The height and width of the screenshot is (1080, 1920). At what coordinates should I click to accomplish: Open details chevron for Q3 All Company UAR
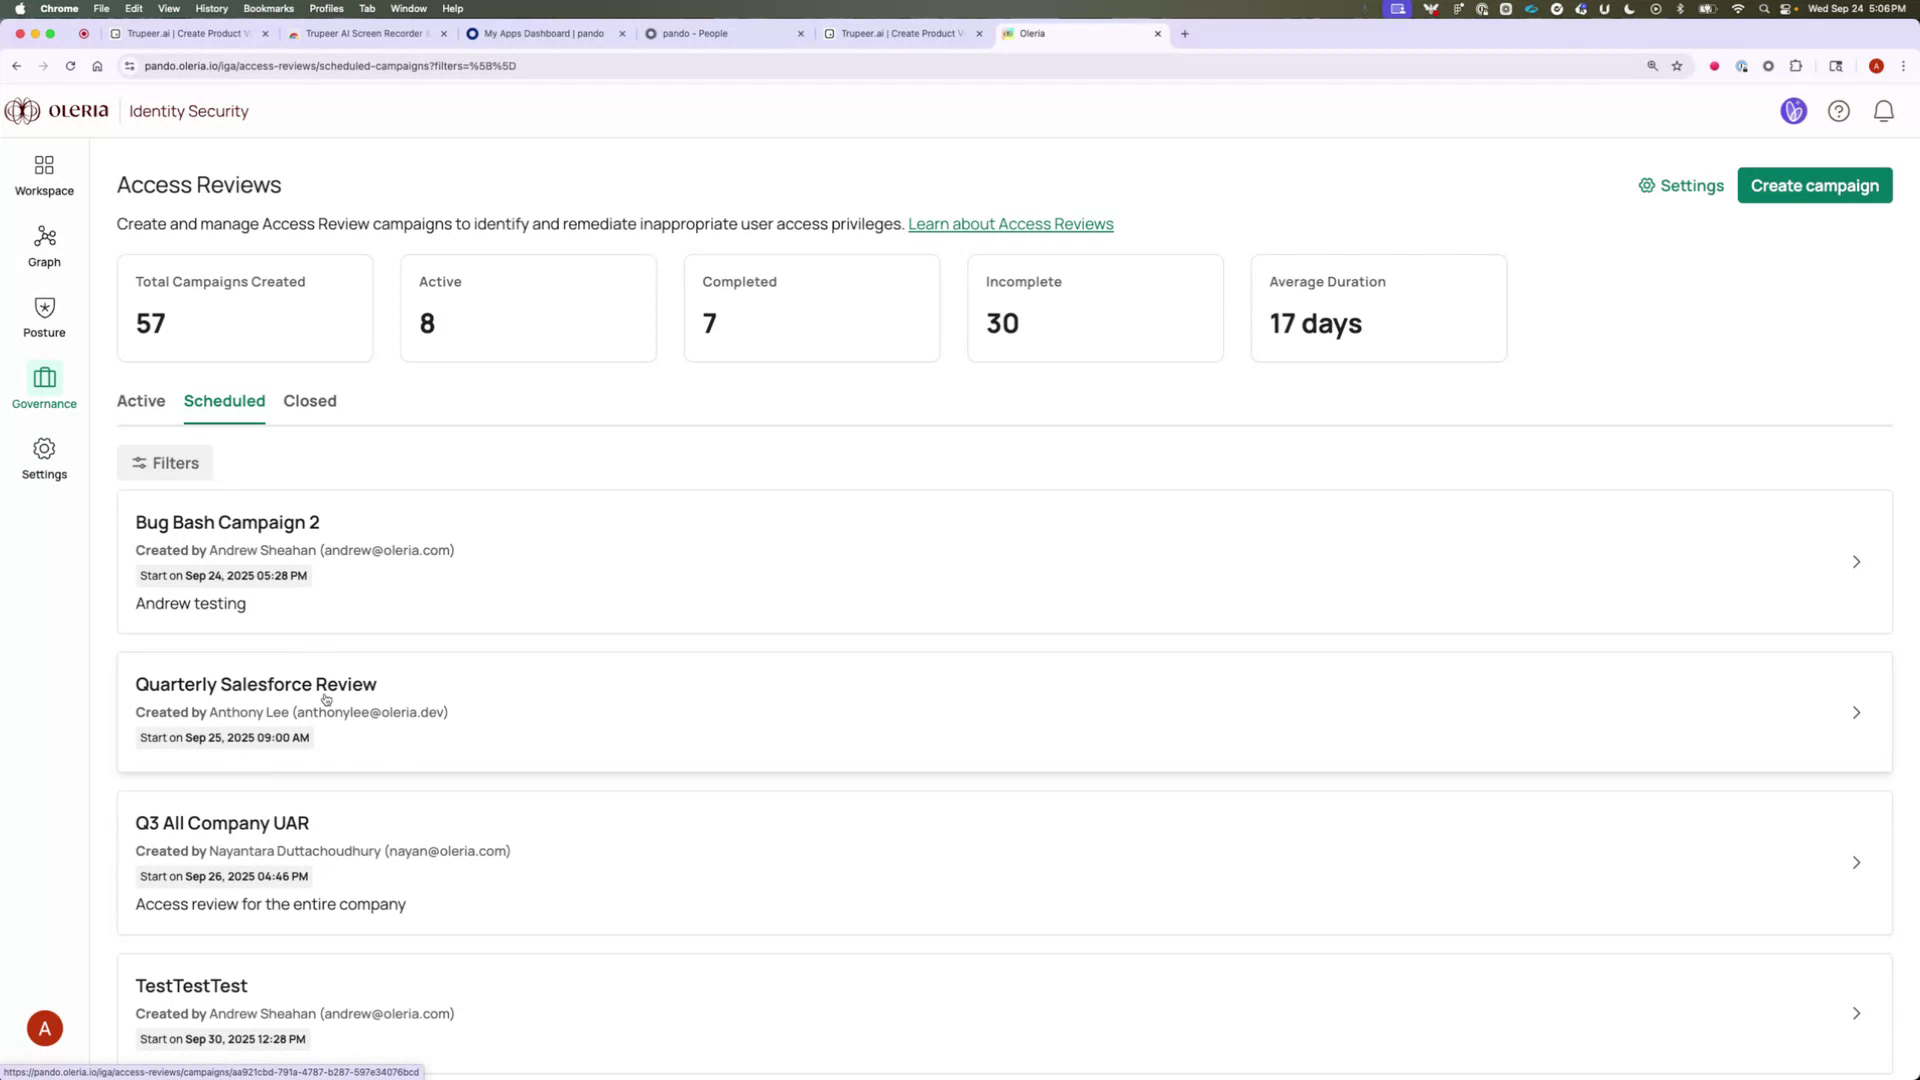tap(1856, 862)
